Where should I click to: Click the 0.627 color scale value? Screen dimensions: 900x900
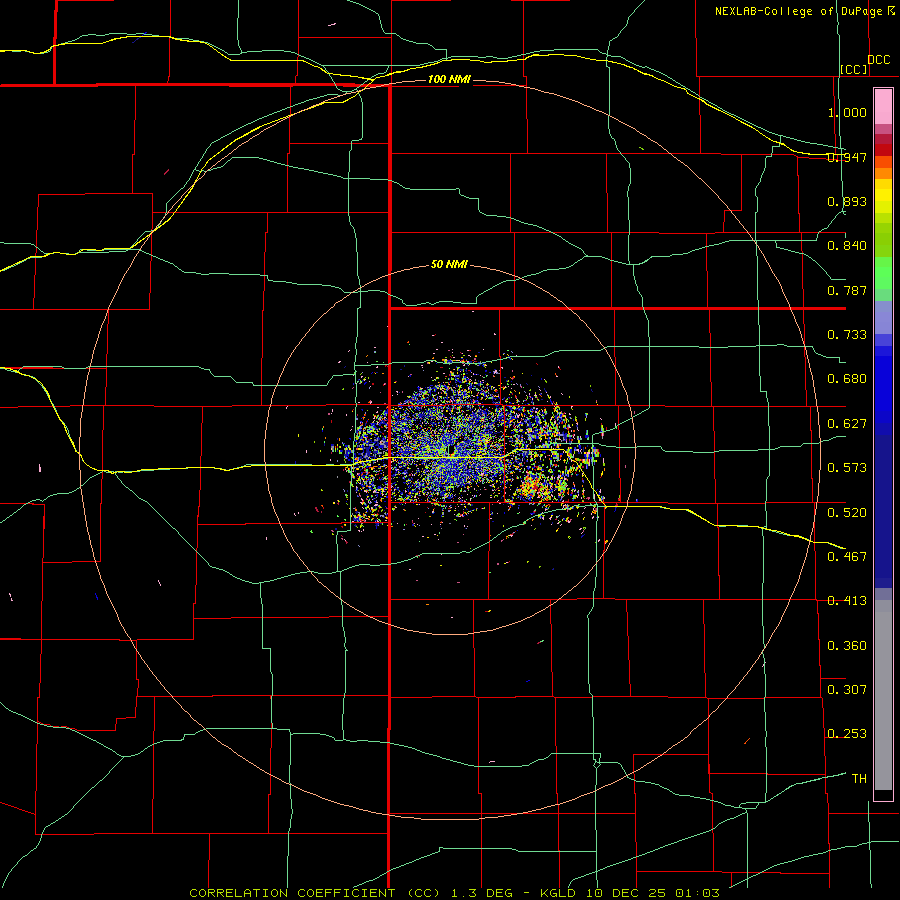pyautogui.click(x=847, y=424)
